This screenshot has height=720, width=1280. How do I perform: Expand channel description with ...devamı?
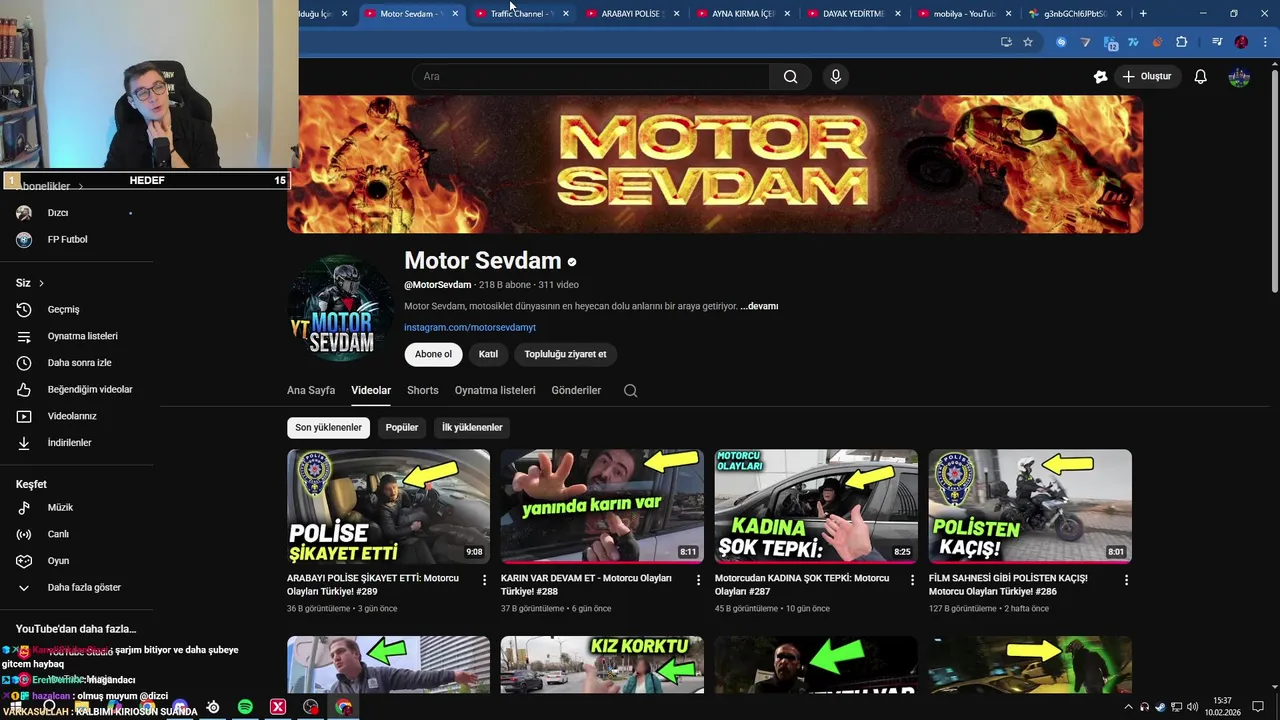(x=759, y=306)
